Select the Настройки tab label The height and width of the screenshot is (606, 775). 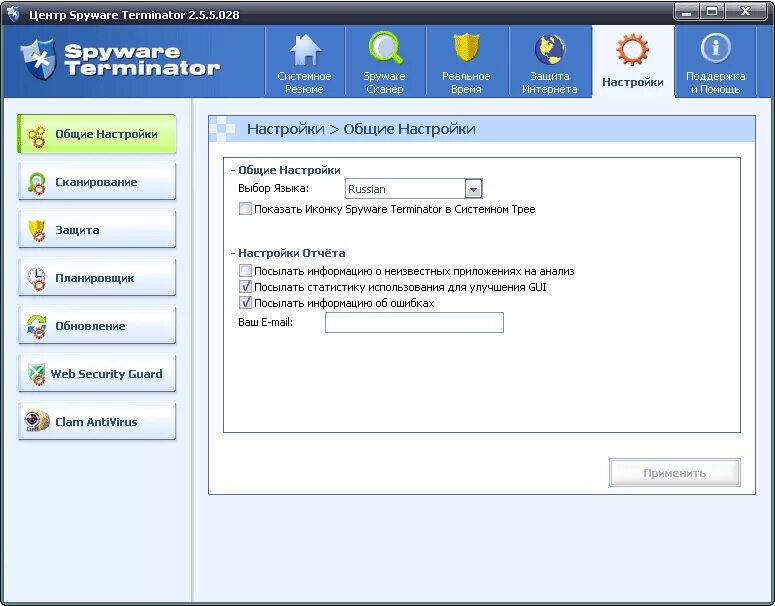[633, 82]
